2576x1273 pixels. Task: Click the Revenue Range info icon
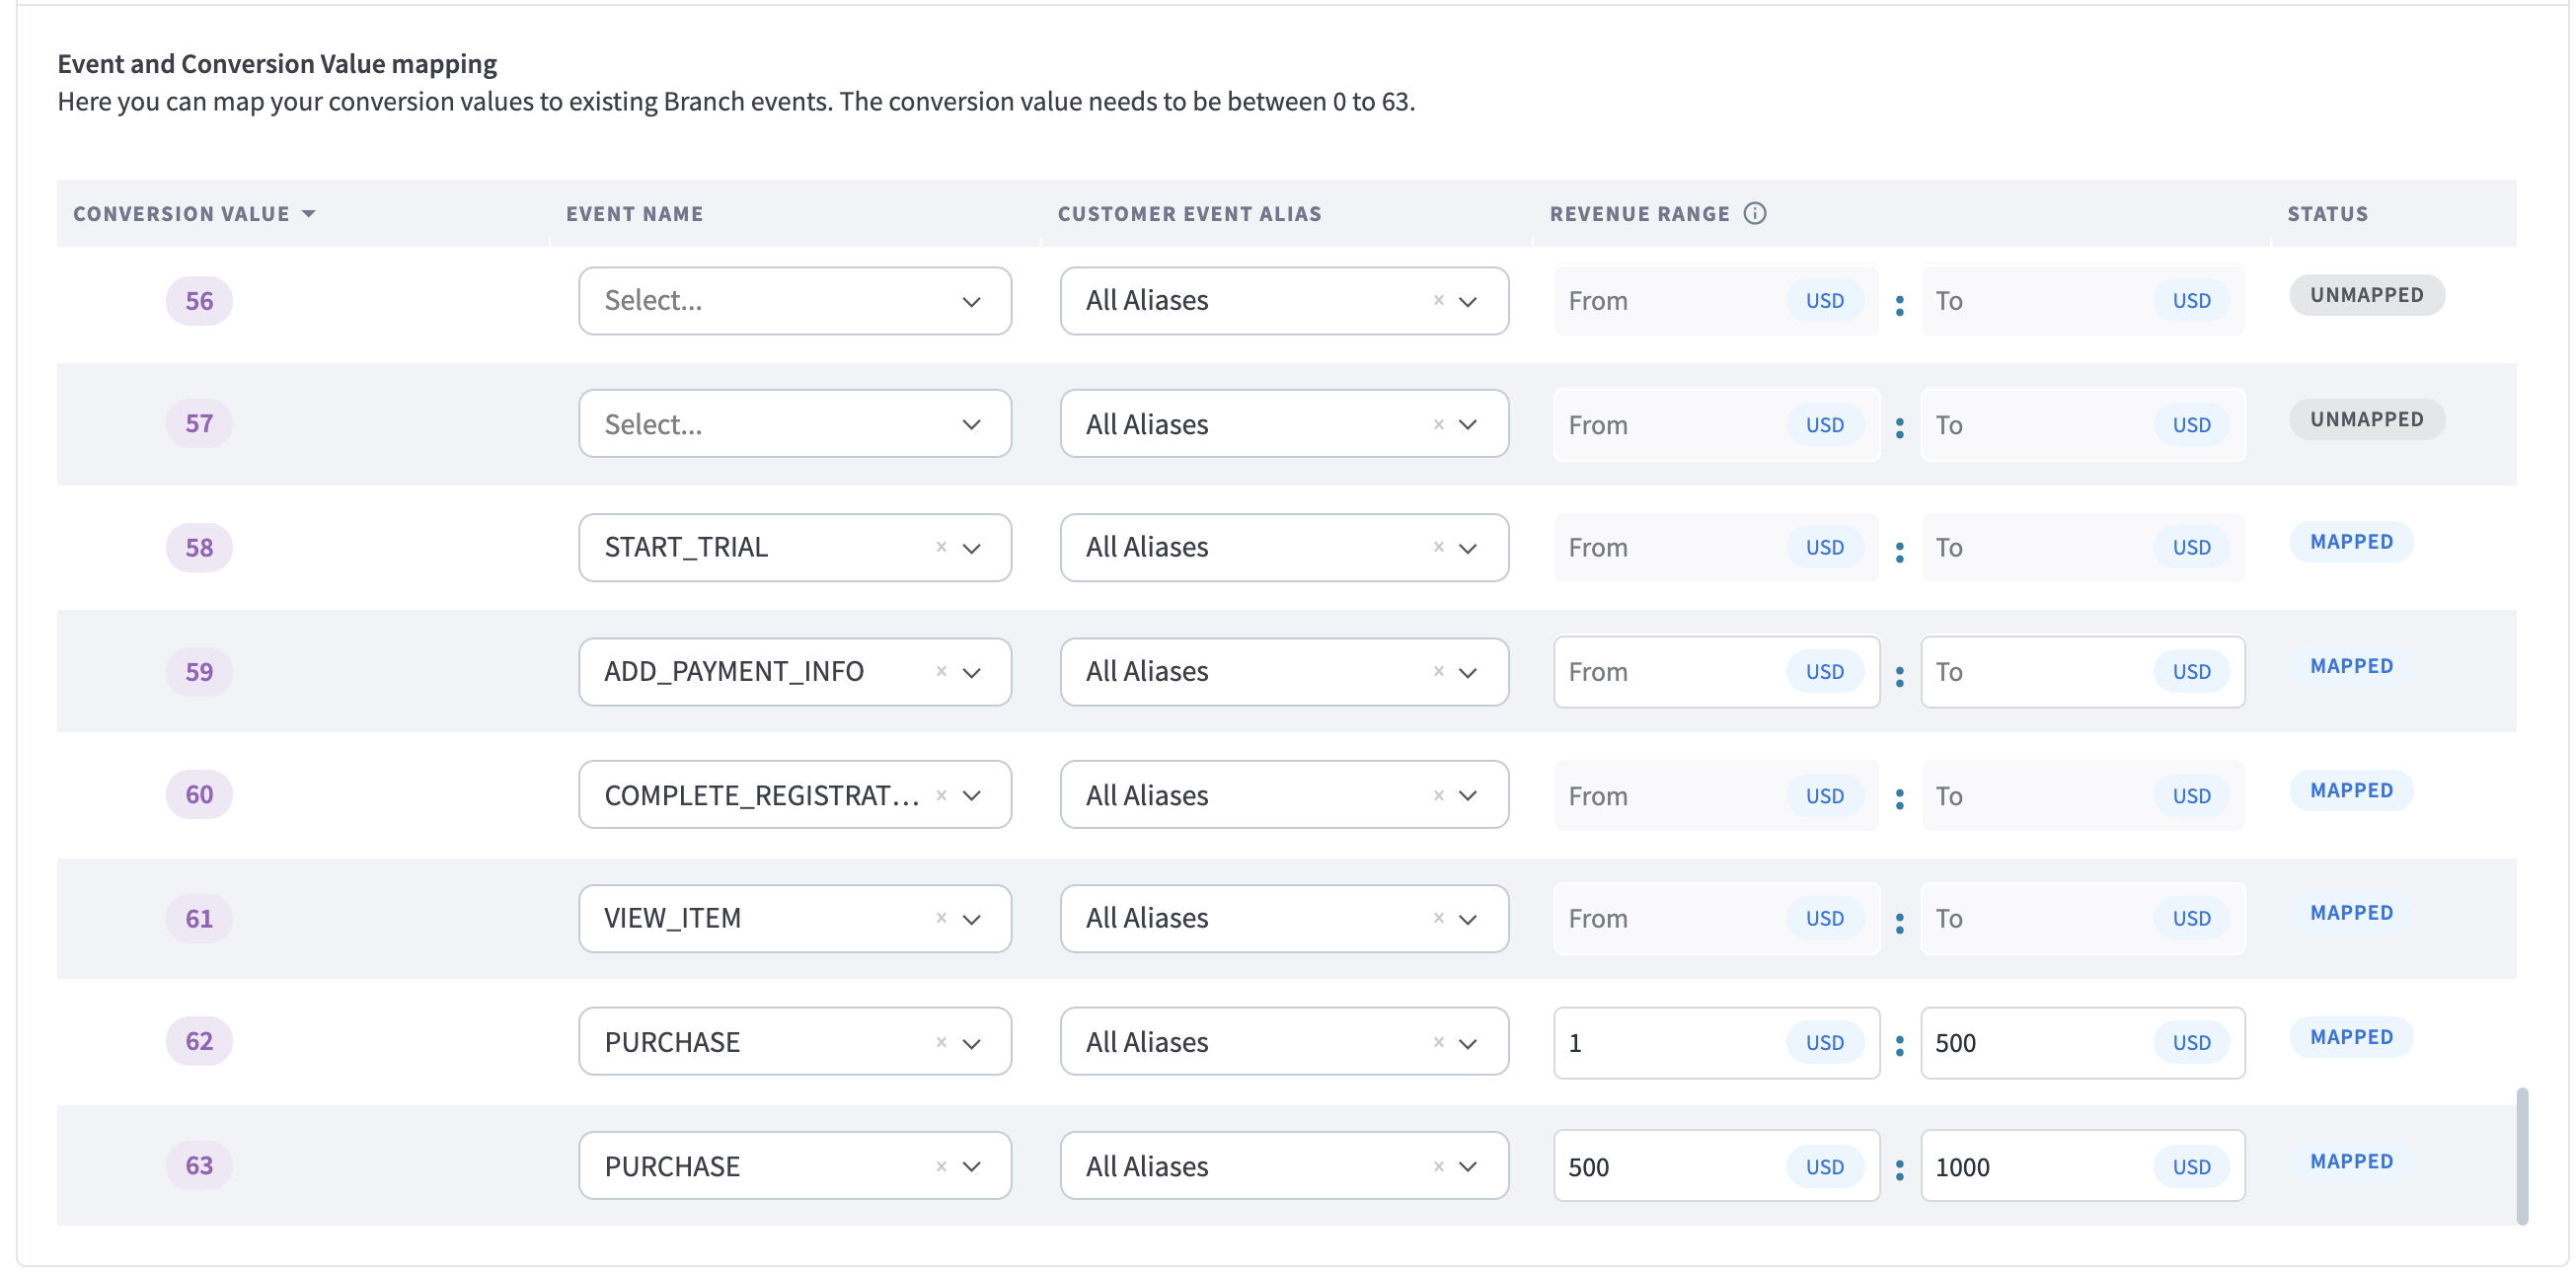pos(1755,213)
